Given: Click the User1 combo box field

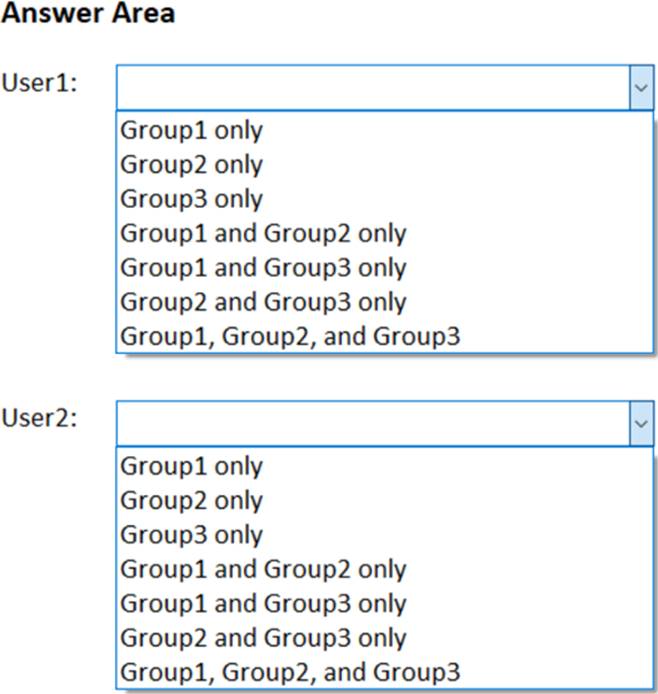Looking at the screenshot, I should [x=385, y=88].
